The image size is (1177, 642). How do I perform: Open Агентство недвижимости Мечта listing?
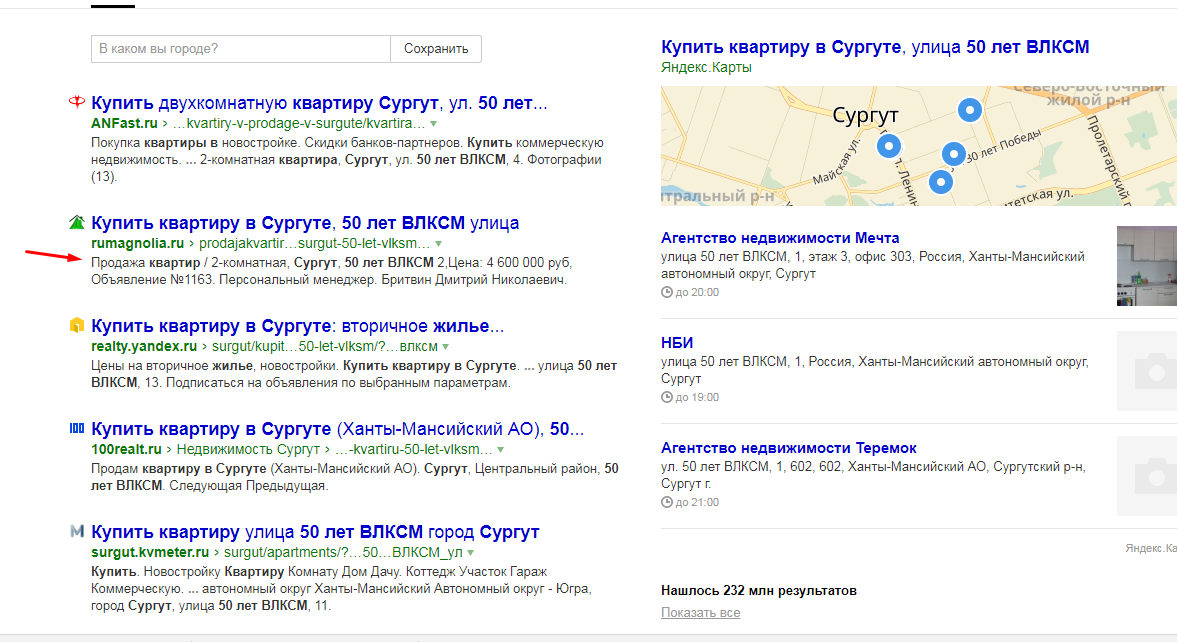pyautogui.click(x=780, y=238)
